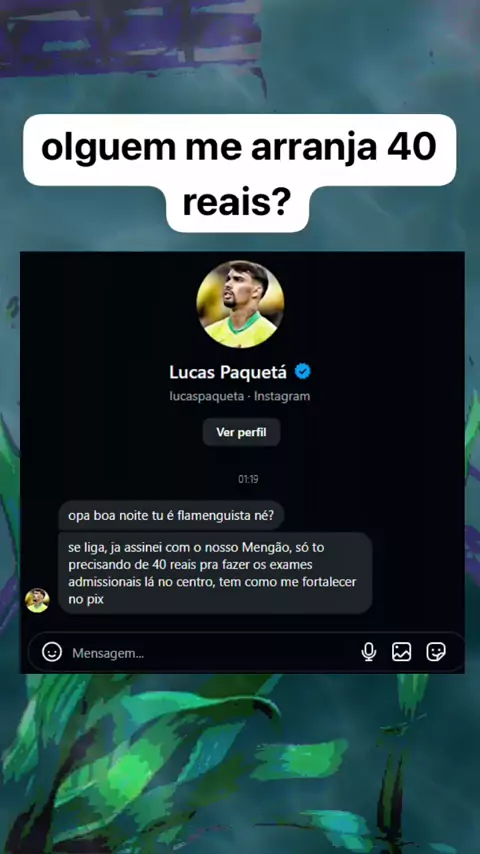Tap small sender avatar beside message
480x854 pixels.
click(37, 600)
